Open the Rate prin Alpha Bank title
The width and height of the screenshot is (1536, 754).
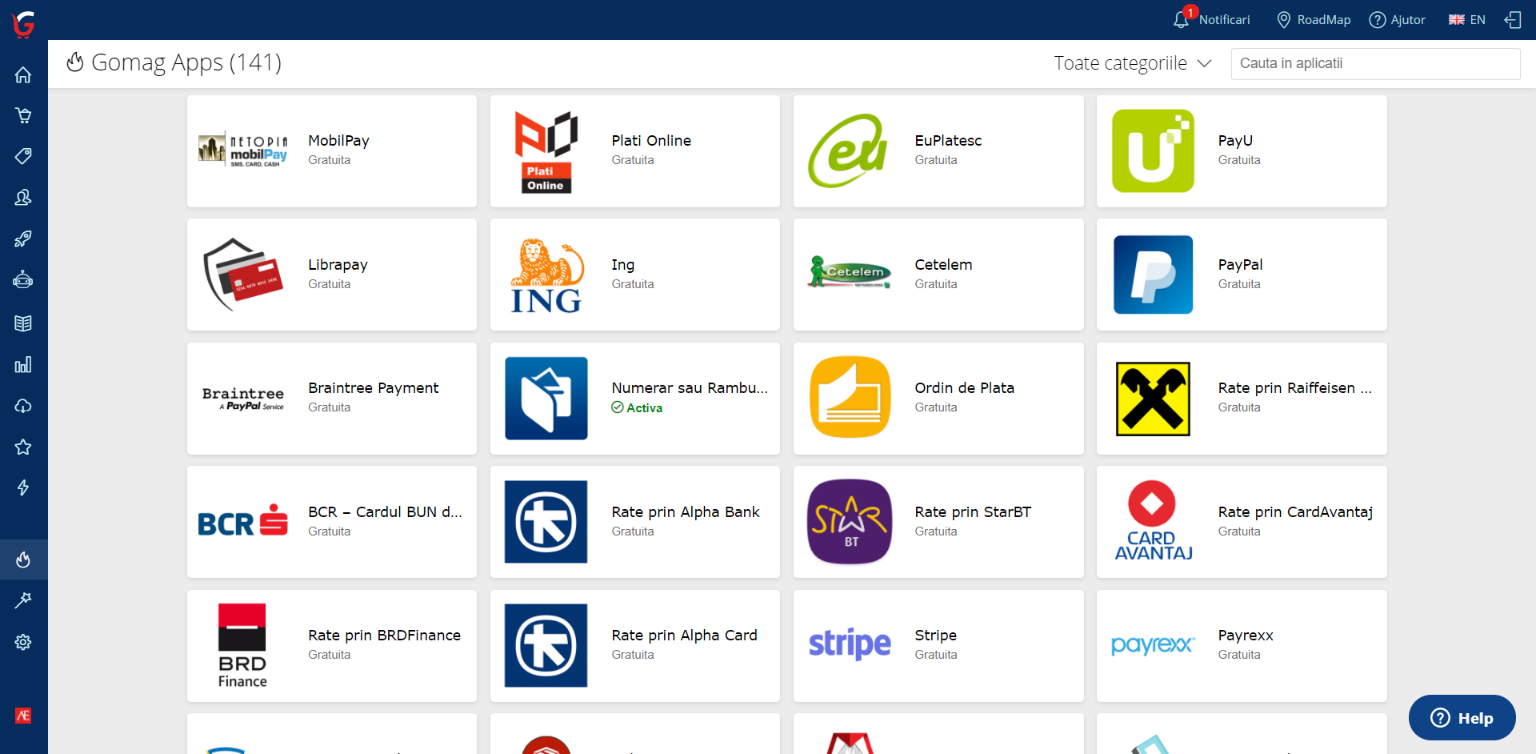click(686, 512)
